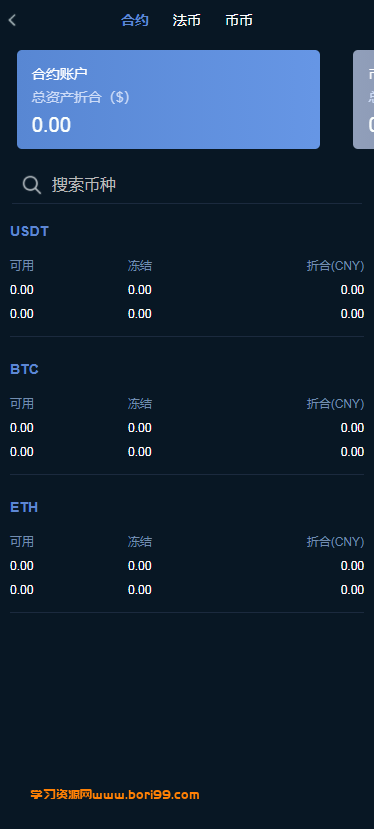Open the 币币 tab
The width and height of the screenshot is (374, 829).
tap(239, 21)
